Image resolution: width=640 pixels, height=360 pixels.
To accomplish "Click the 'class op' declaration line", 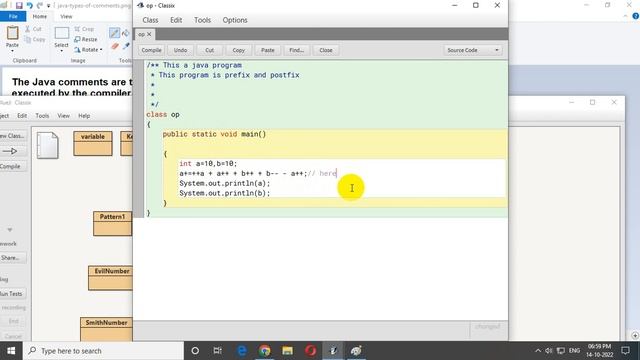I will [163, 115].
